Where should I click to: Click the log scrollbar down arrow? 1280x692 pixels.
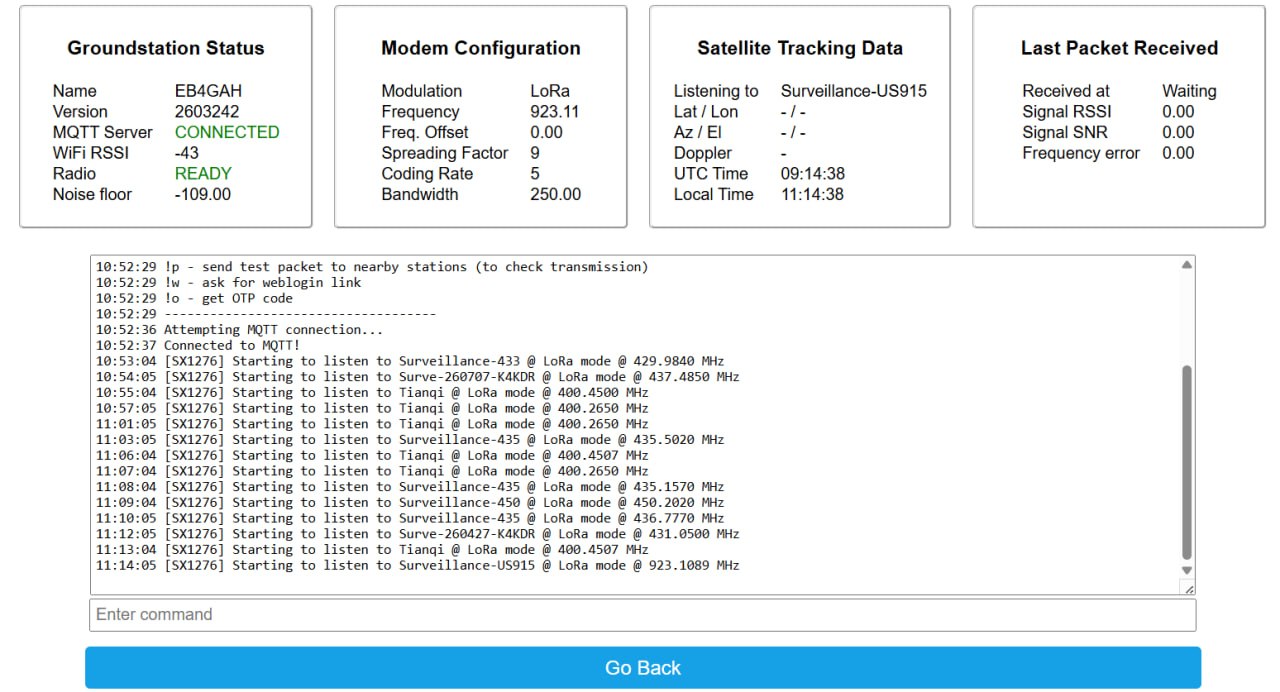pyautogui.click(x=1187, y=571)
